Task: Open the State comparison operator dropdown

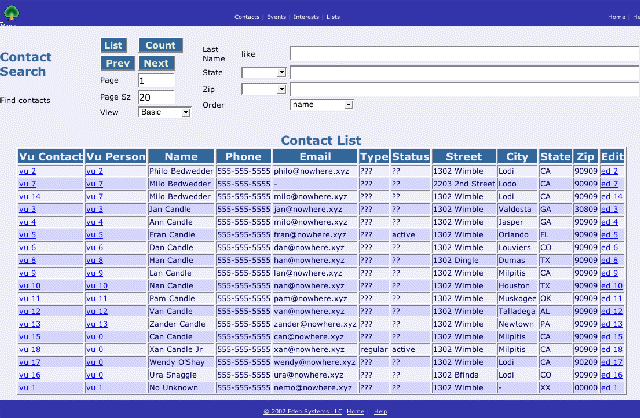Action: tap(264, 73)
